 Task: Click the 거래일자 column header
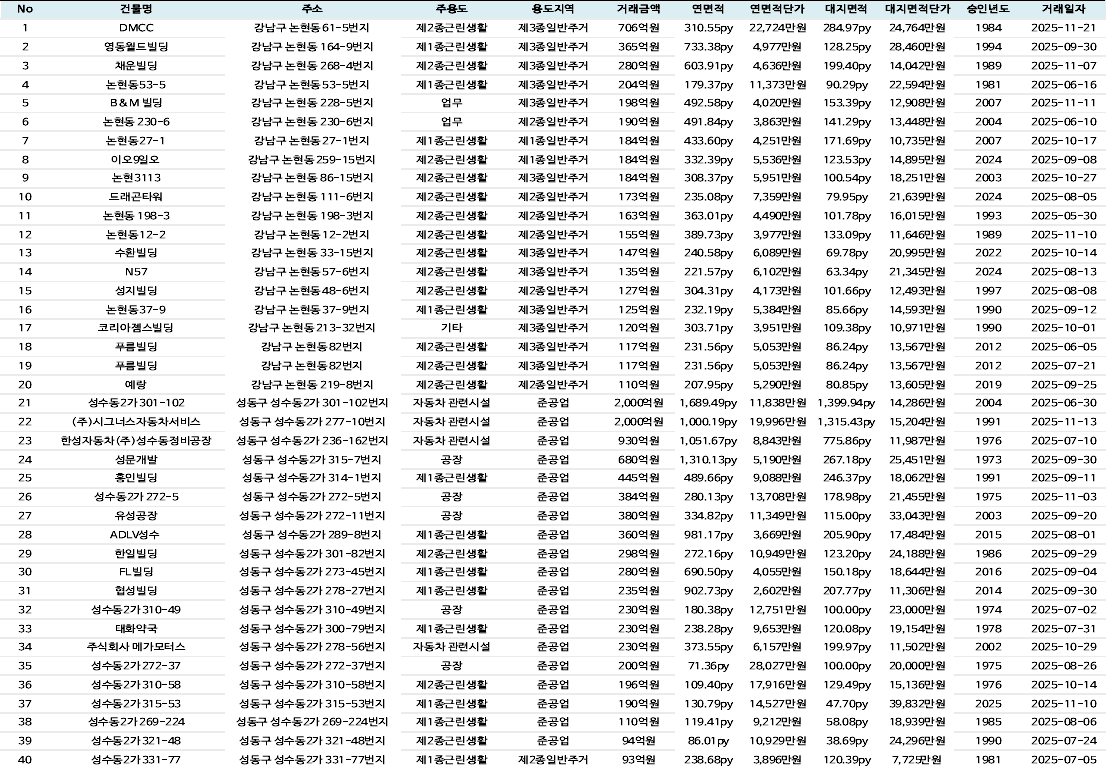(x=1063, y=9)
